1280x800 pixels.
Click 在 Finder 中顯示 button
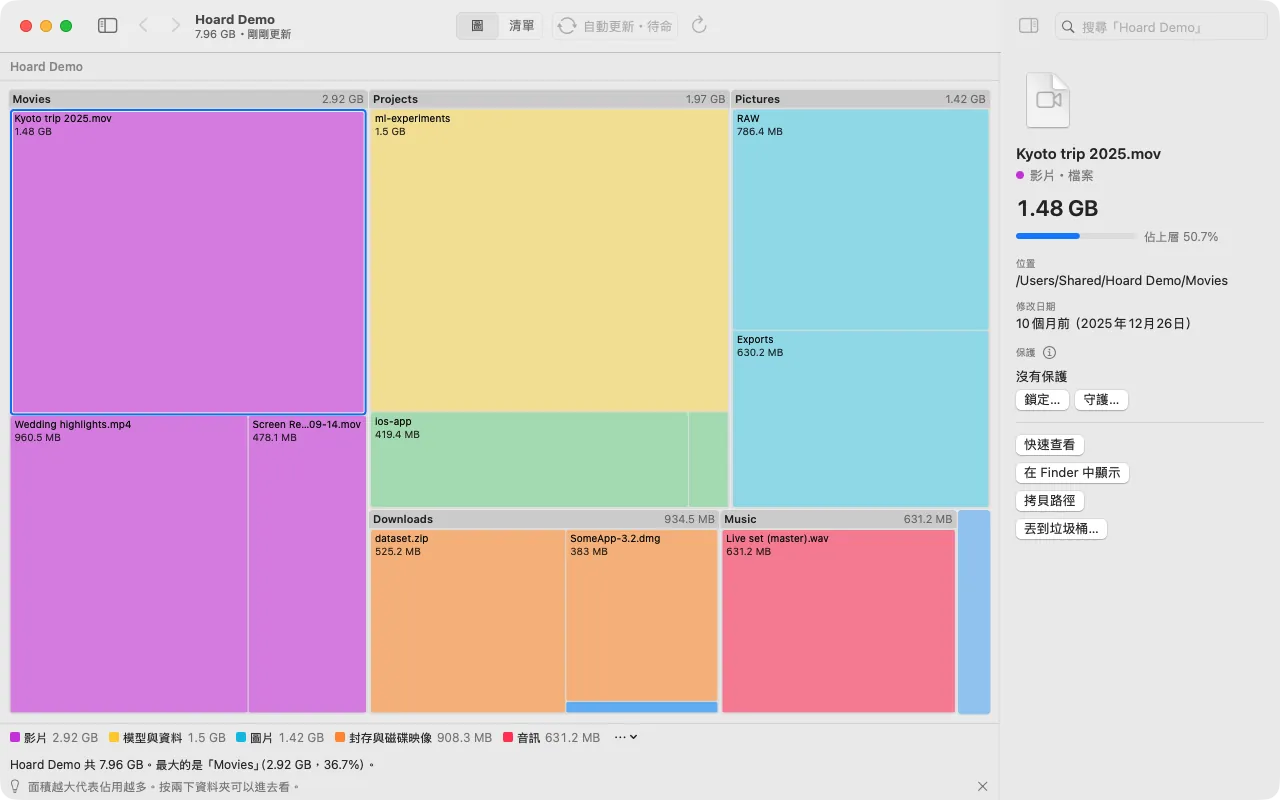[x=1072, y=473]
